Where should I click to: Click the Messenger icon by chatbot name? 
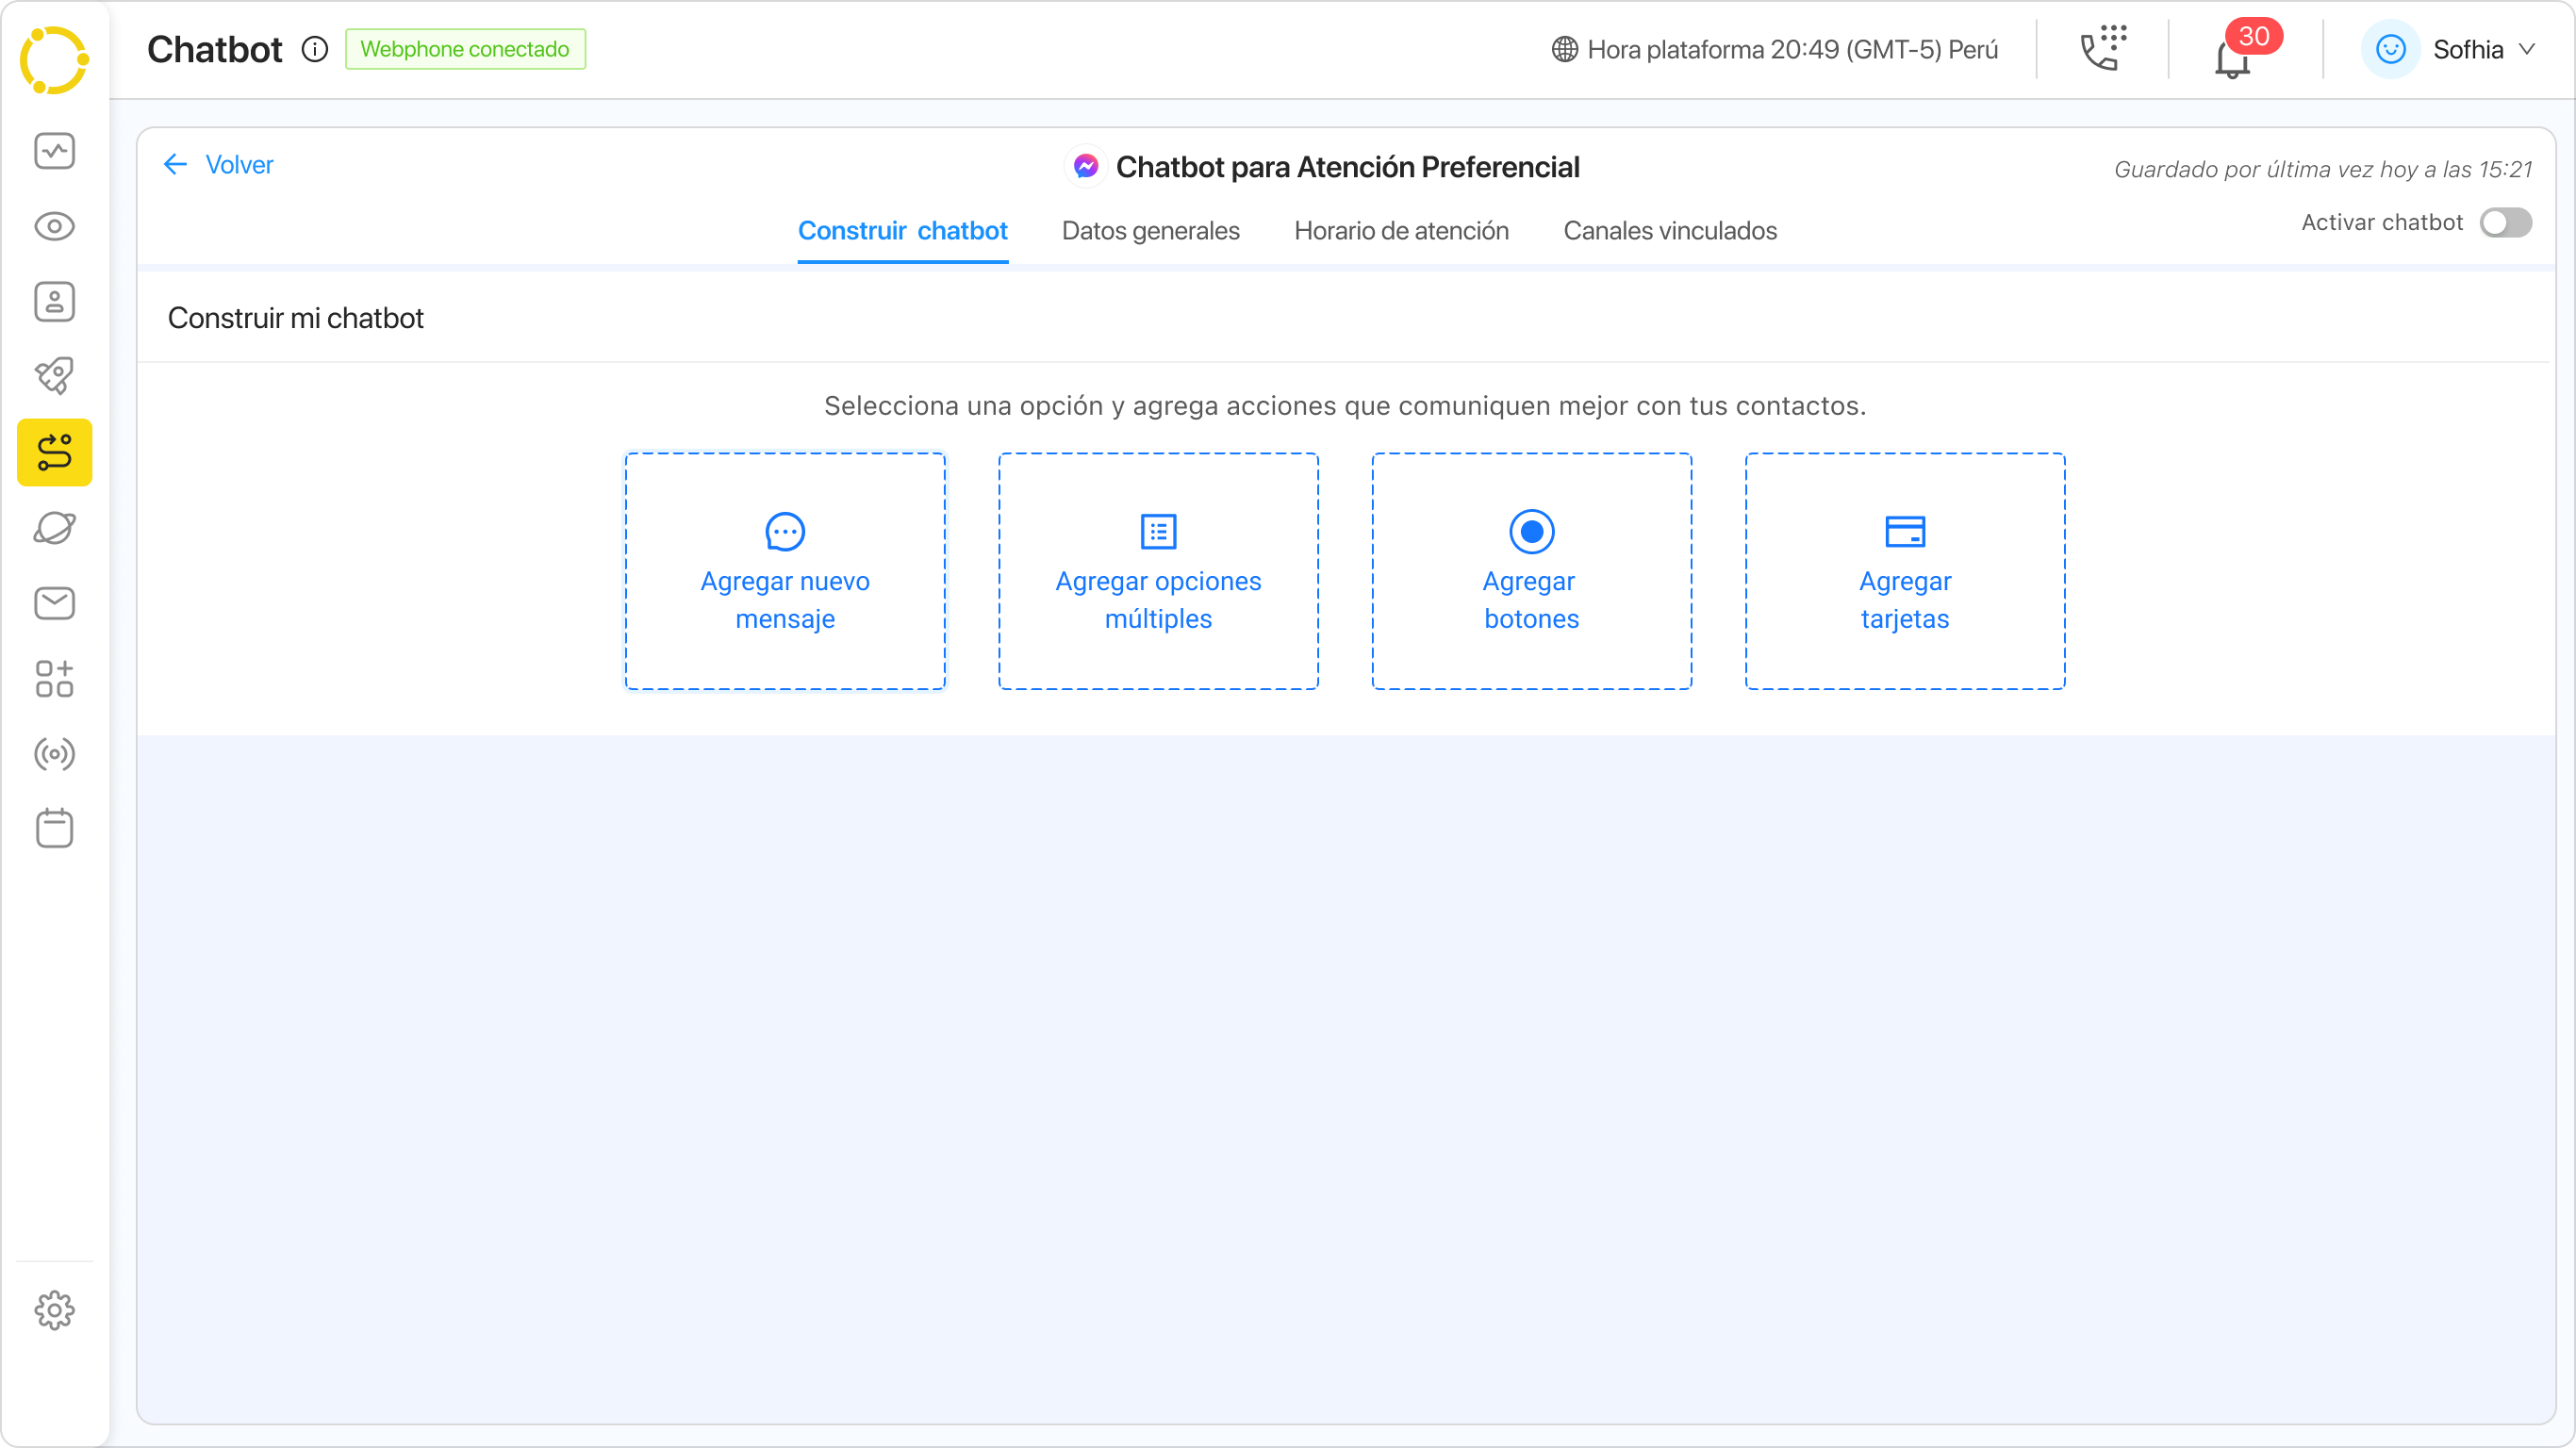(1086, 166)
